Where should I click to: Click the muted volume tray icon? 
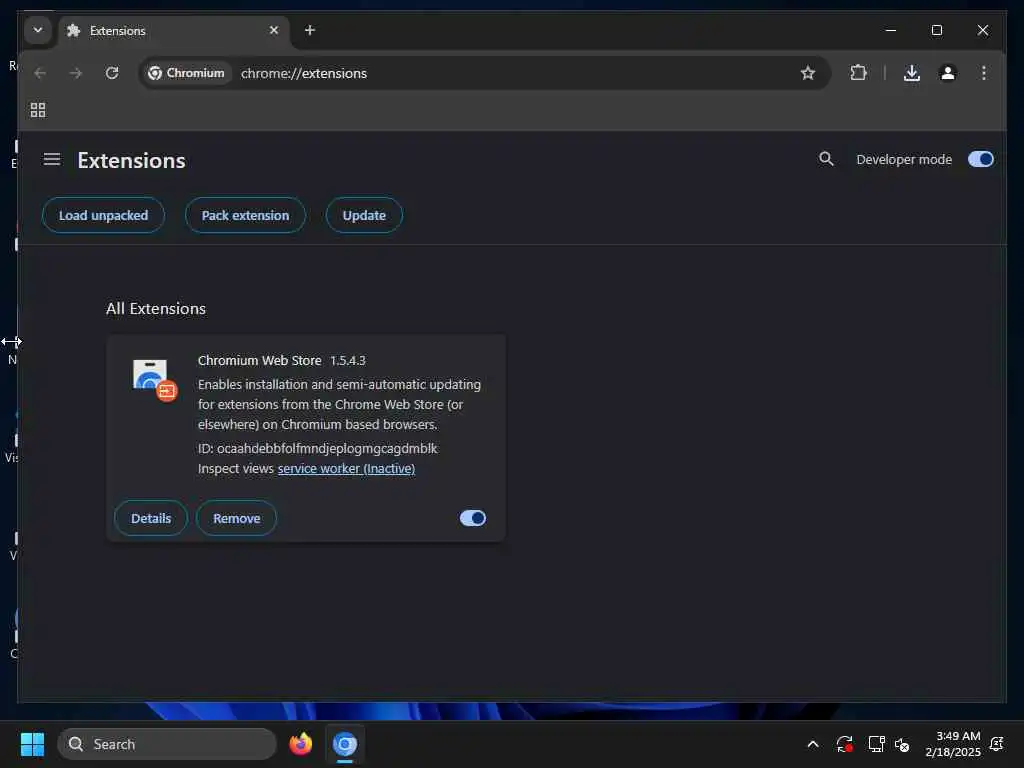(902, 744)
